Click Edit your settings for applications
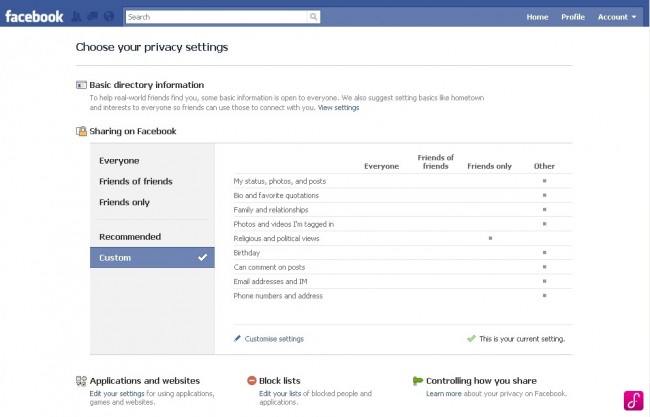Screen dimensions: 650x417 tap(117, 393)
